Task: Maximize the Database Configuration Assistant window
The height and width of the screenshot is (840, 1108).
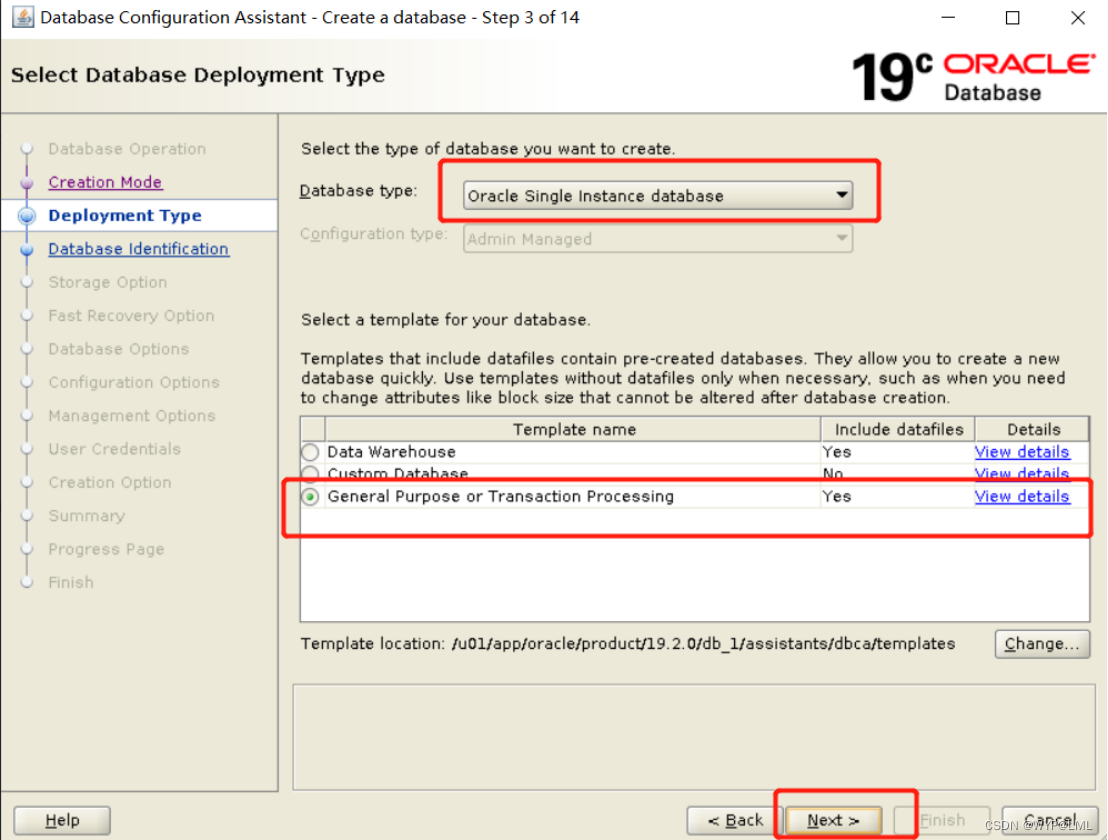Action: pos(1013,18)
